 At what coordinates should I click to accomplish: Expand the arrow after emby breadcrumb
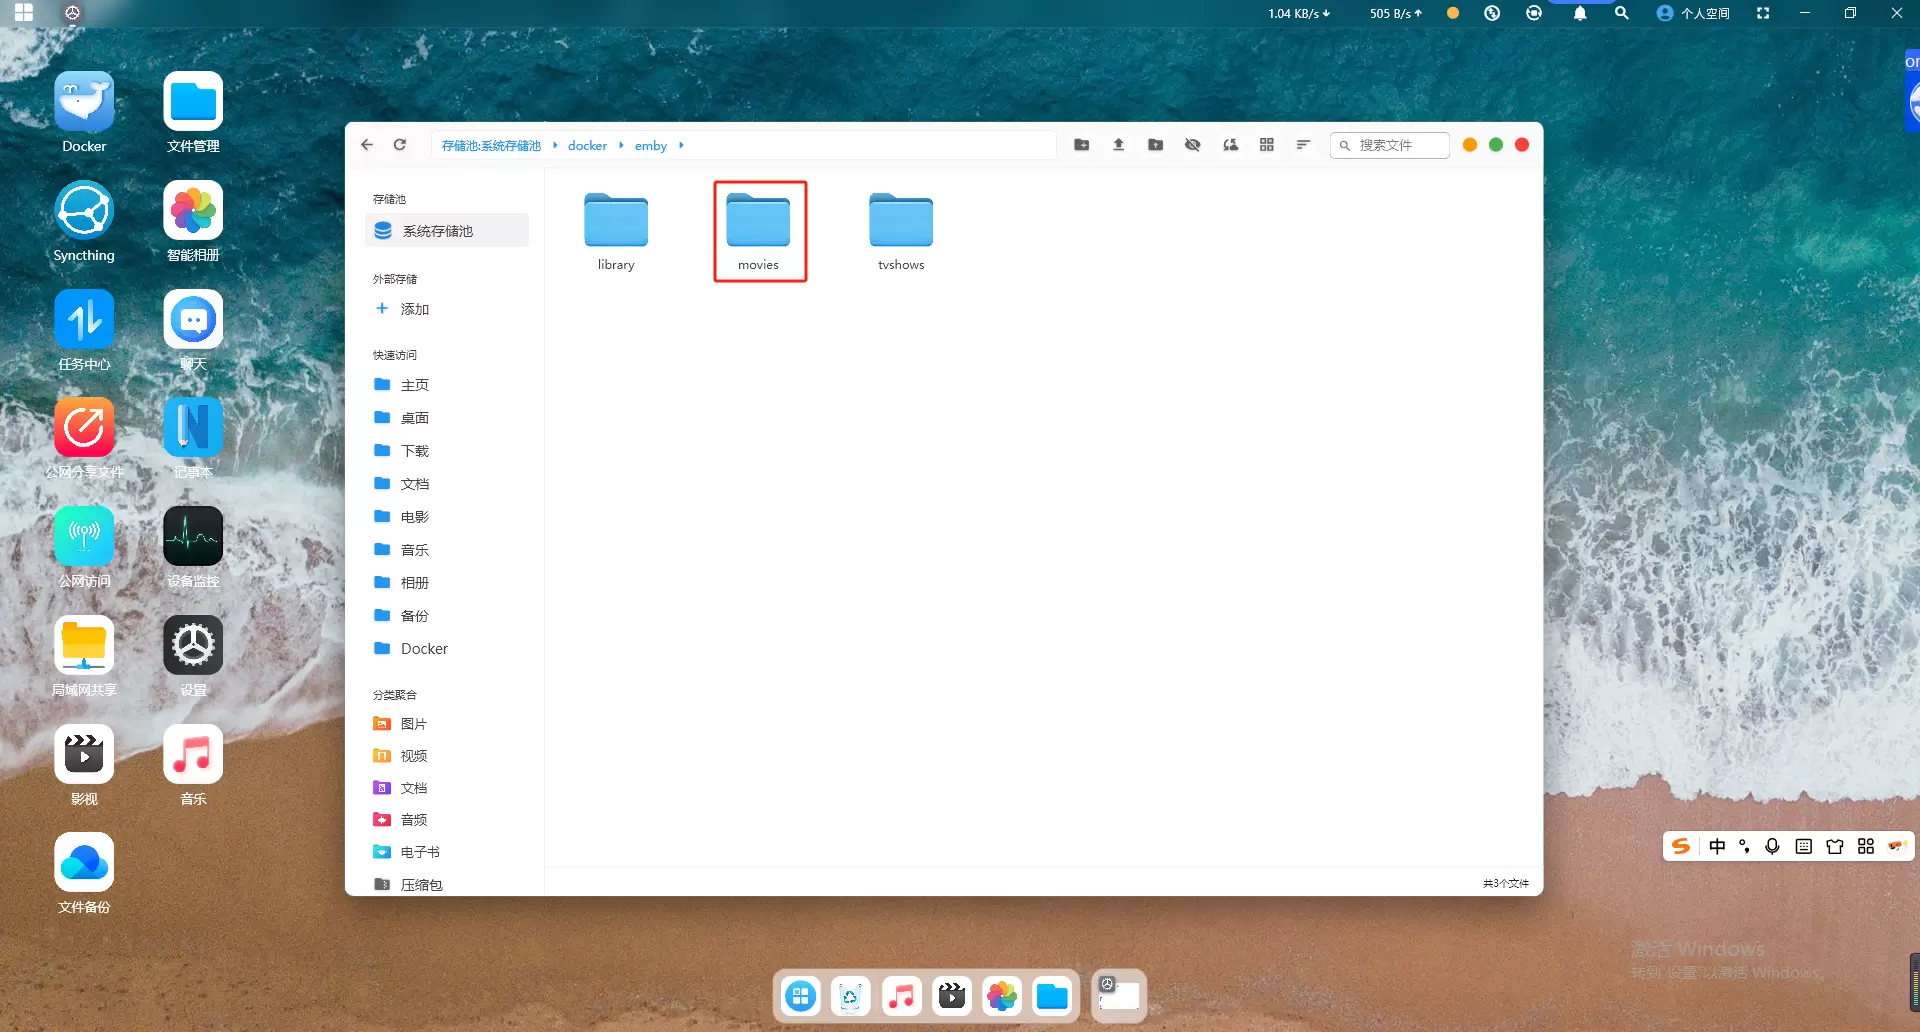[x=681, y=146]
